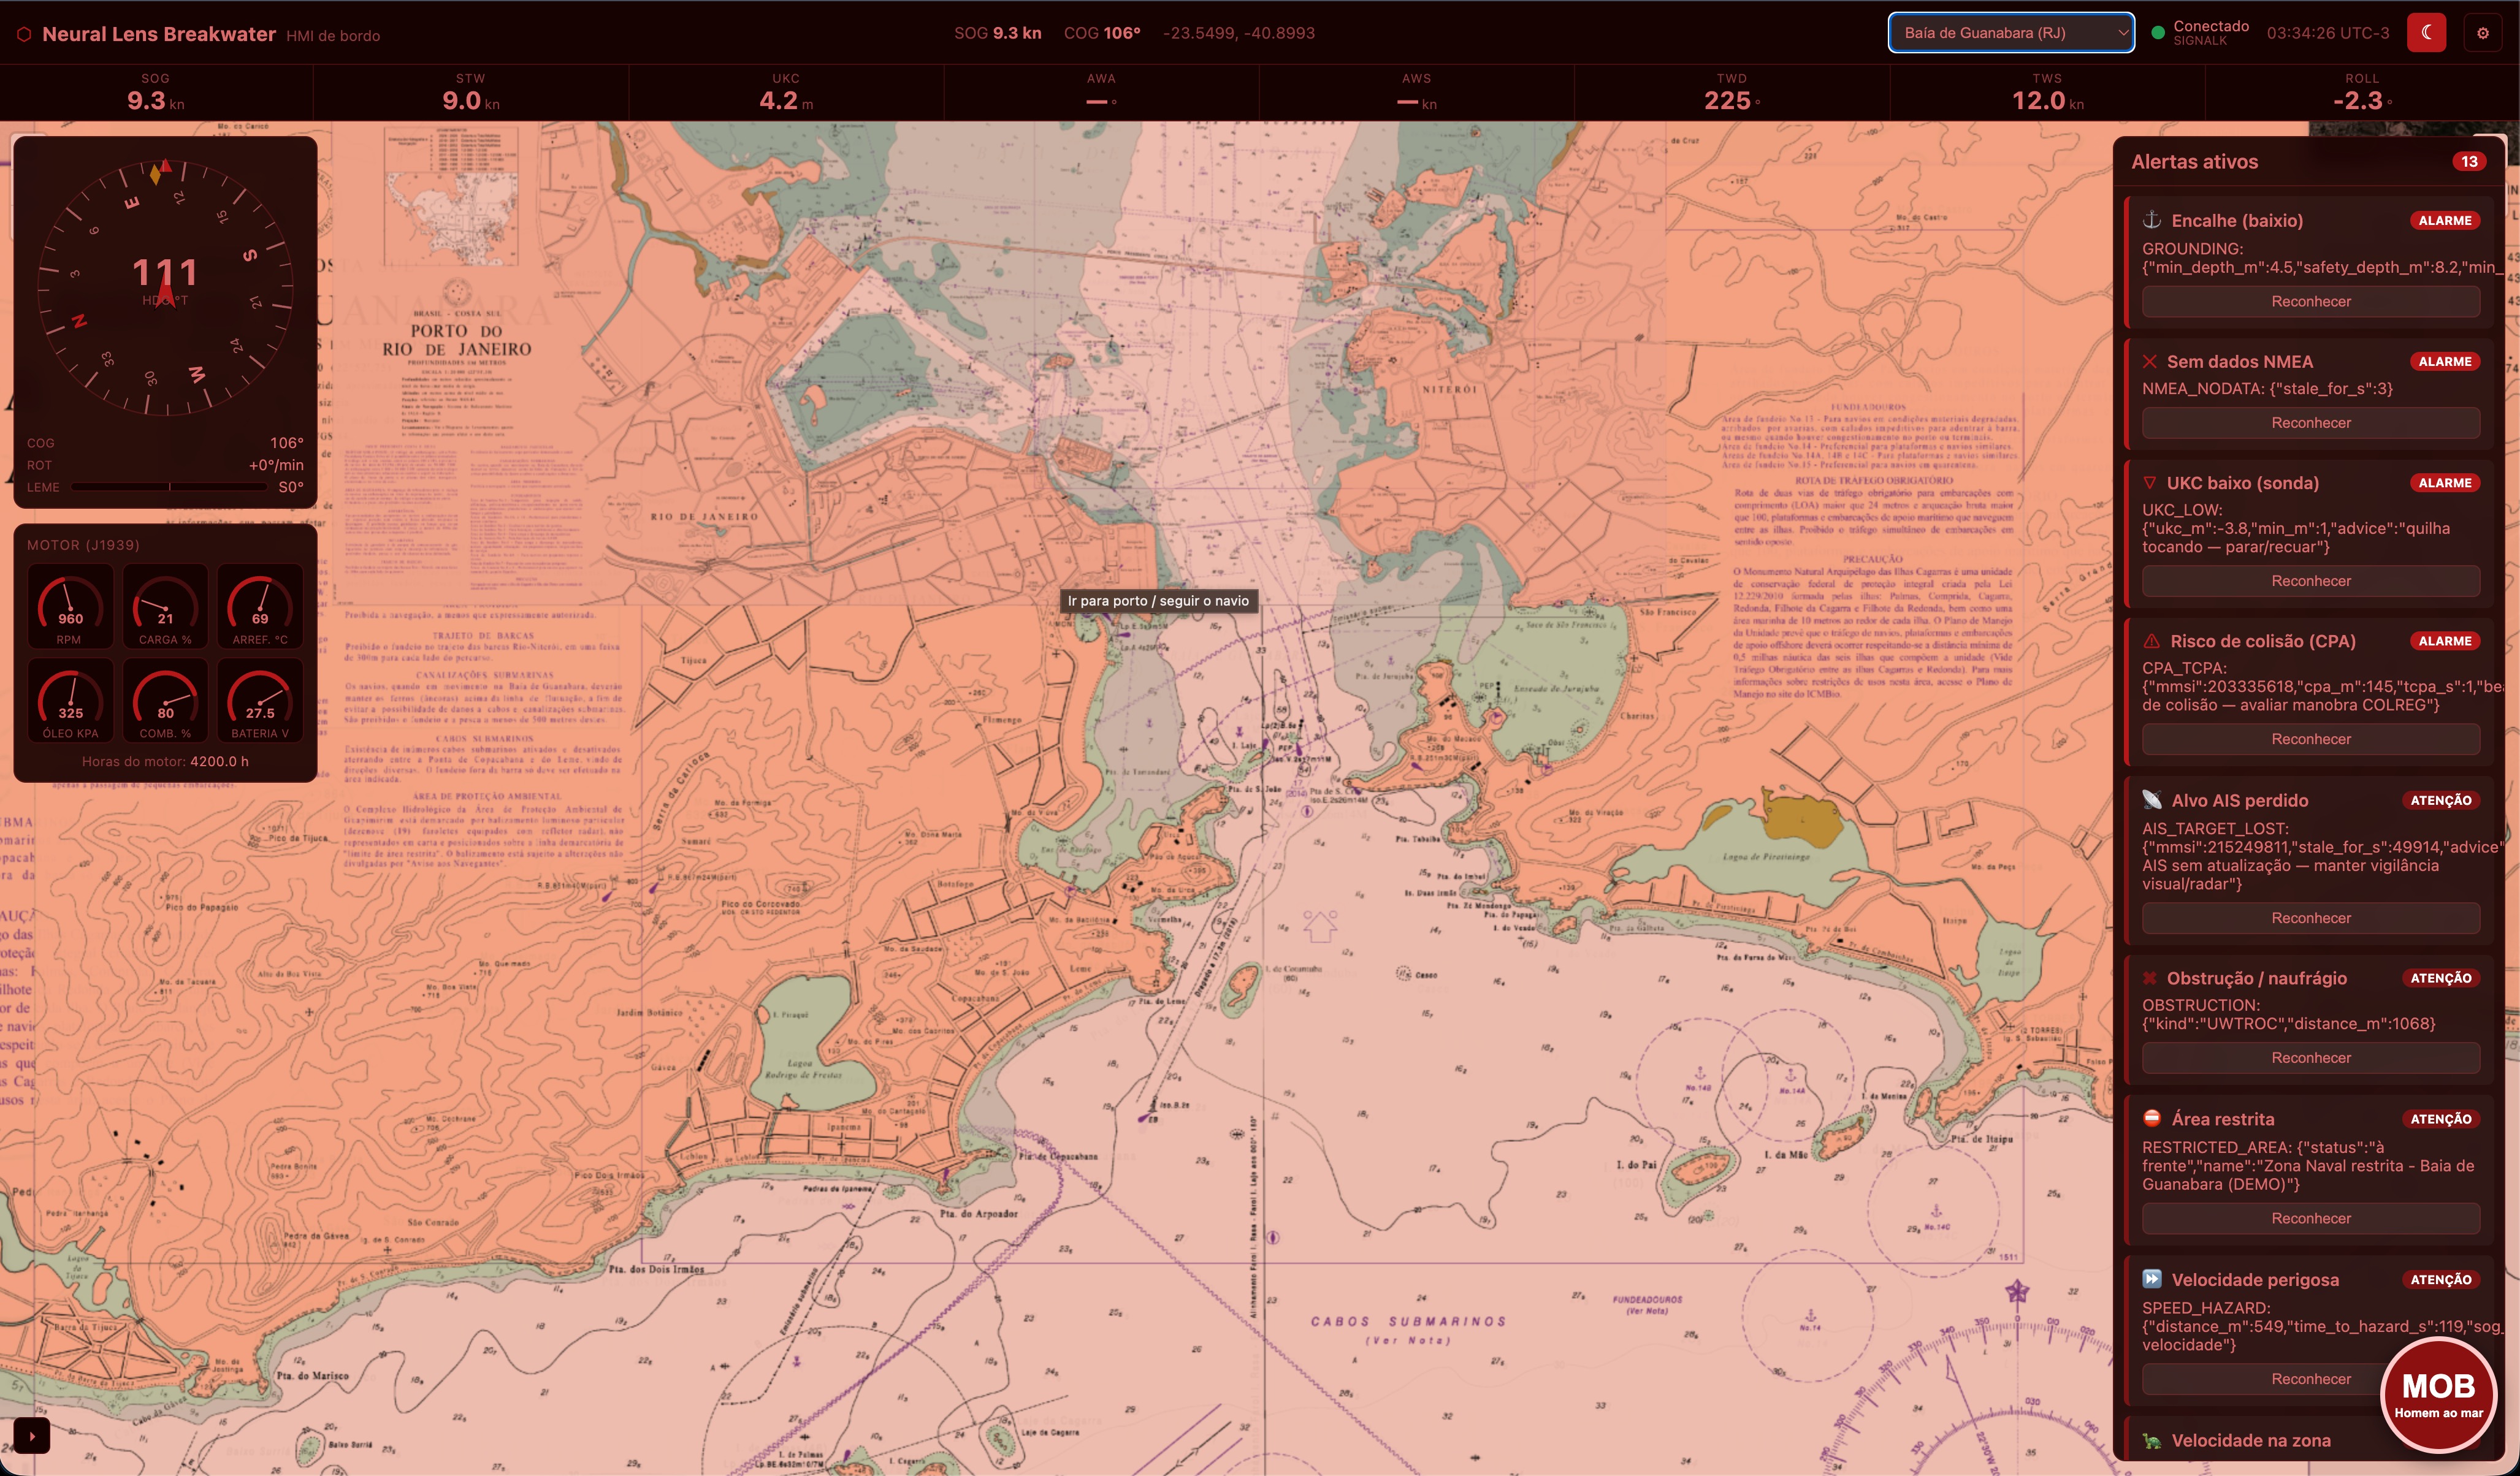
Task: Click the wreck icon on Obstrução / naufrágio alert
Action: point(2150,978)
